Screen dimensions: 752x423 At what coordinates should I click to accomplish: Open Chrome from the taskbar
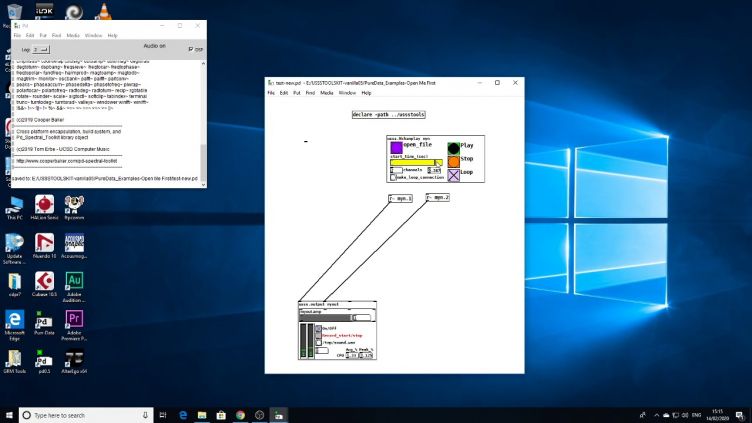(240, 415)
